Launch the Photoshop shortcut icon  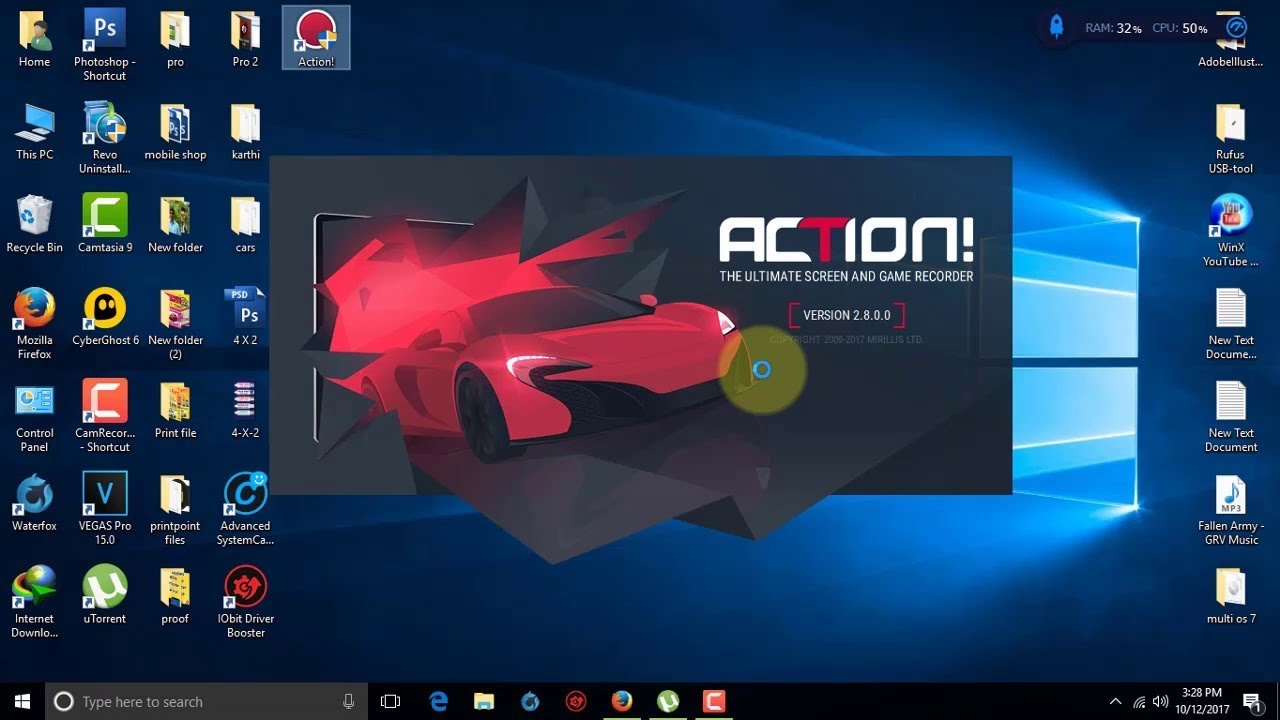coord(105,45)
